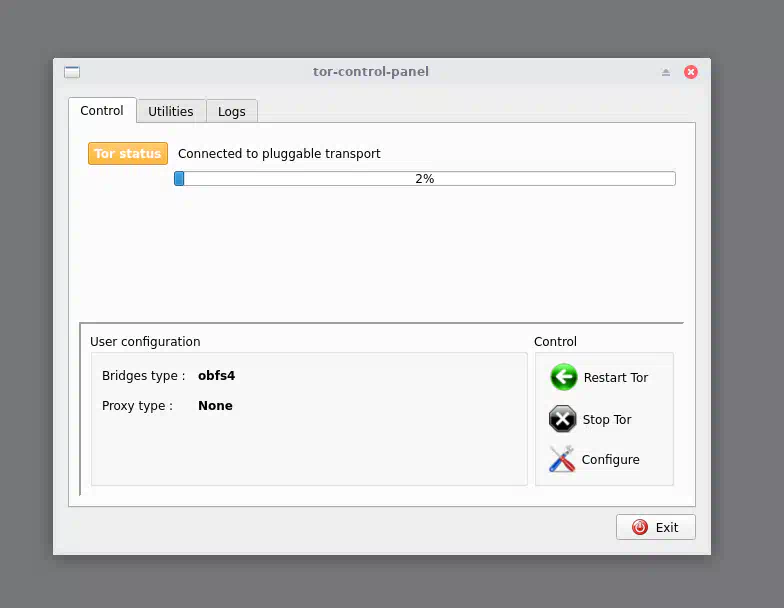784x608 pixels.
Task: Click 'Connected to pluggable transport' status text
Action: [279, 154]
